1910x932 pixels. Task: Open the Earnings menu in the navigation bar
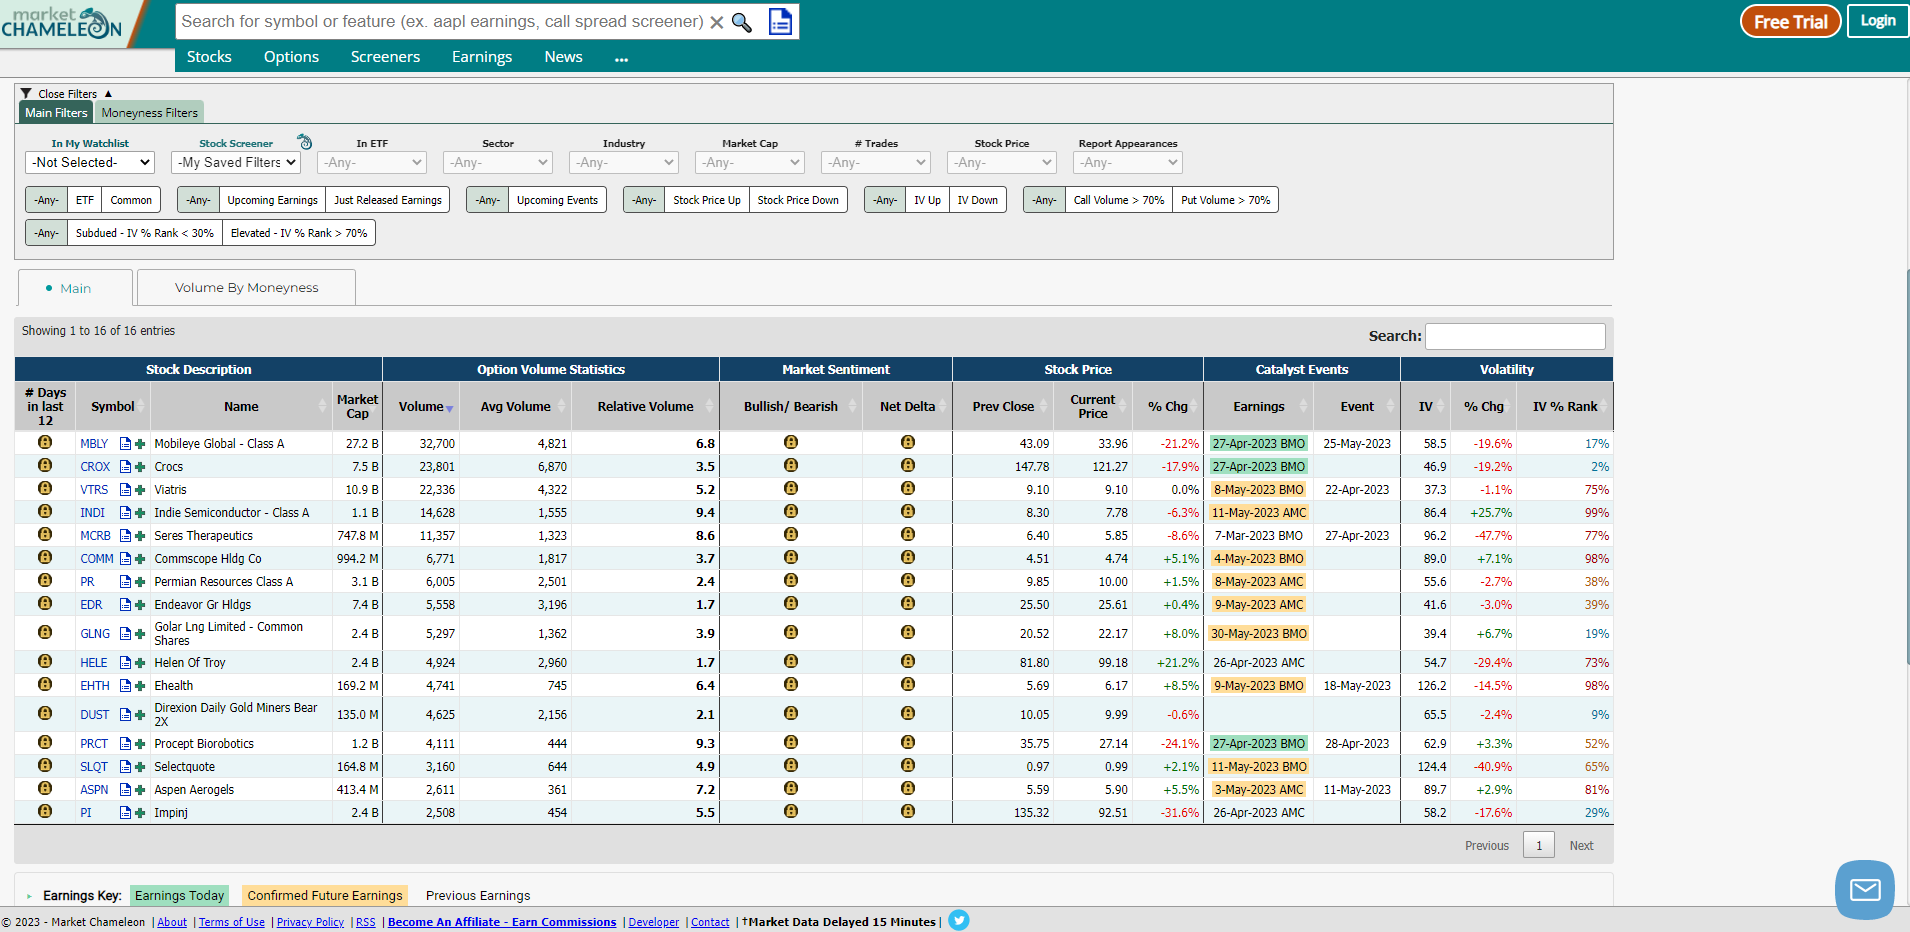pyautogui.click(x=482, y=57)
